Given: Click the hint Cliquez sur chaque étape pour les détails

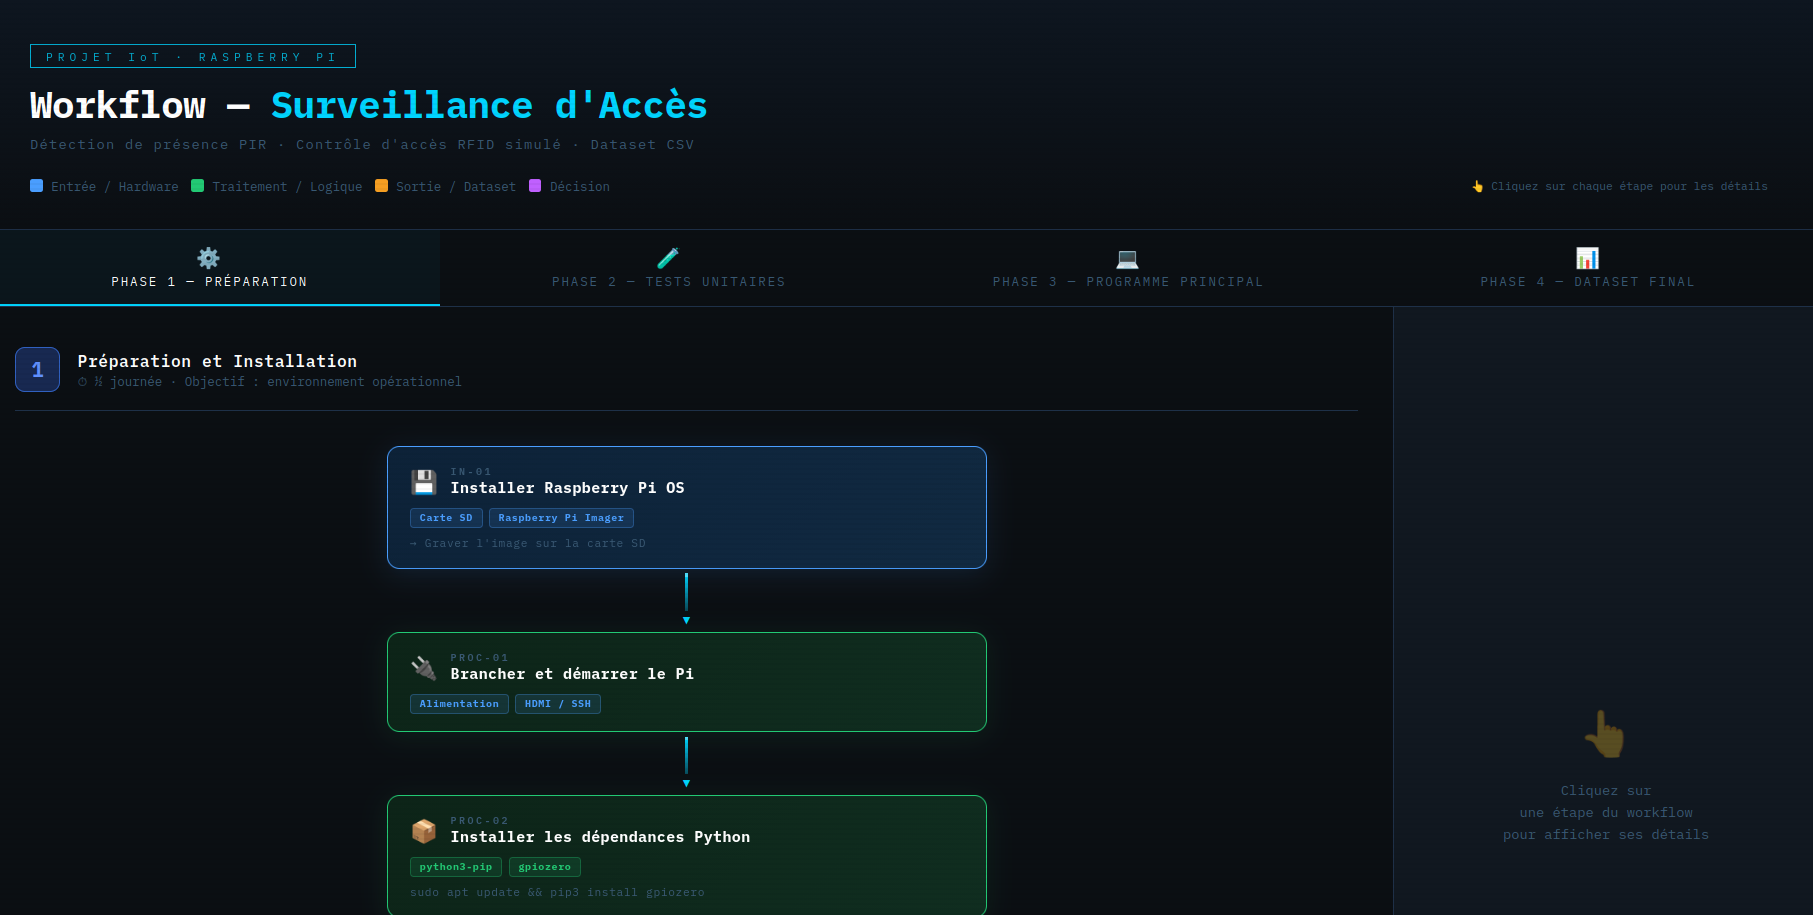Looking at the screenshot, I should (x=1629, y=186).
